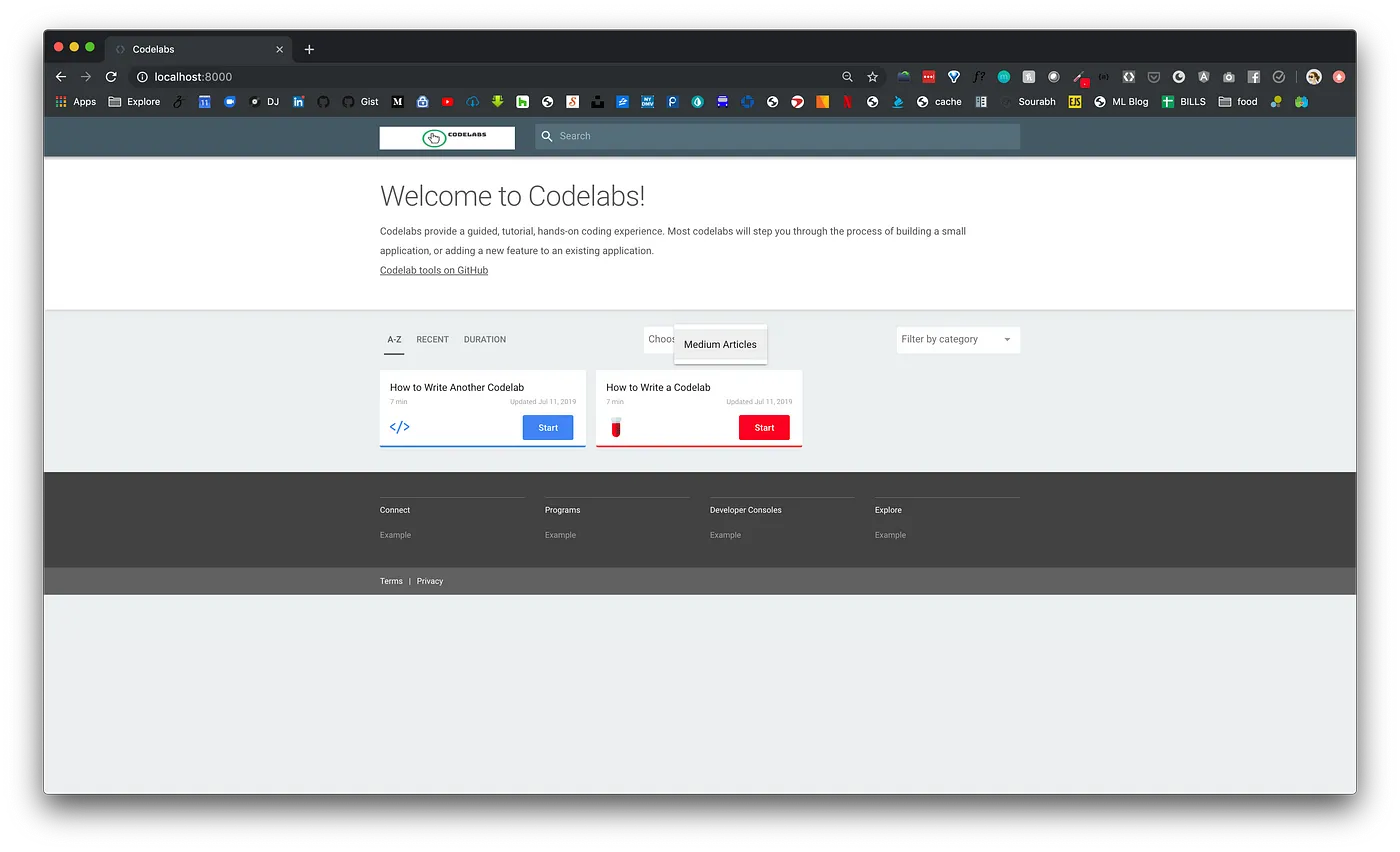Open the Netflix bookmark icon

(848, 102)
